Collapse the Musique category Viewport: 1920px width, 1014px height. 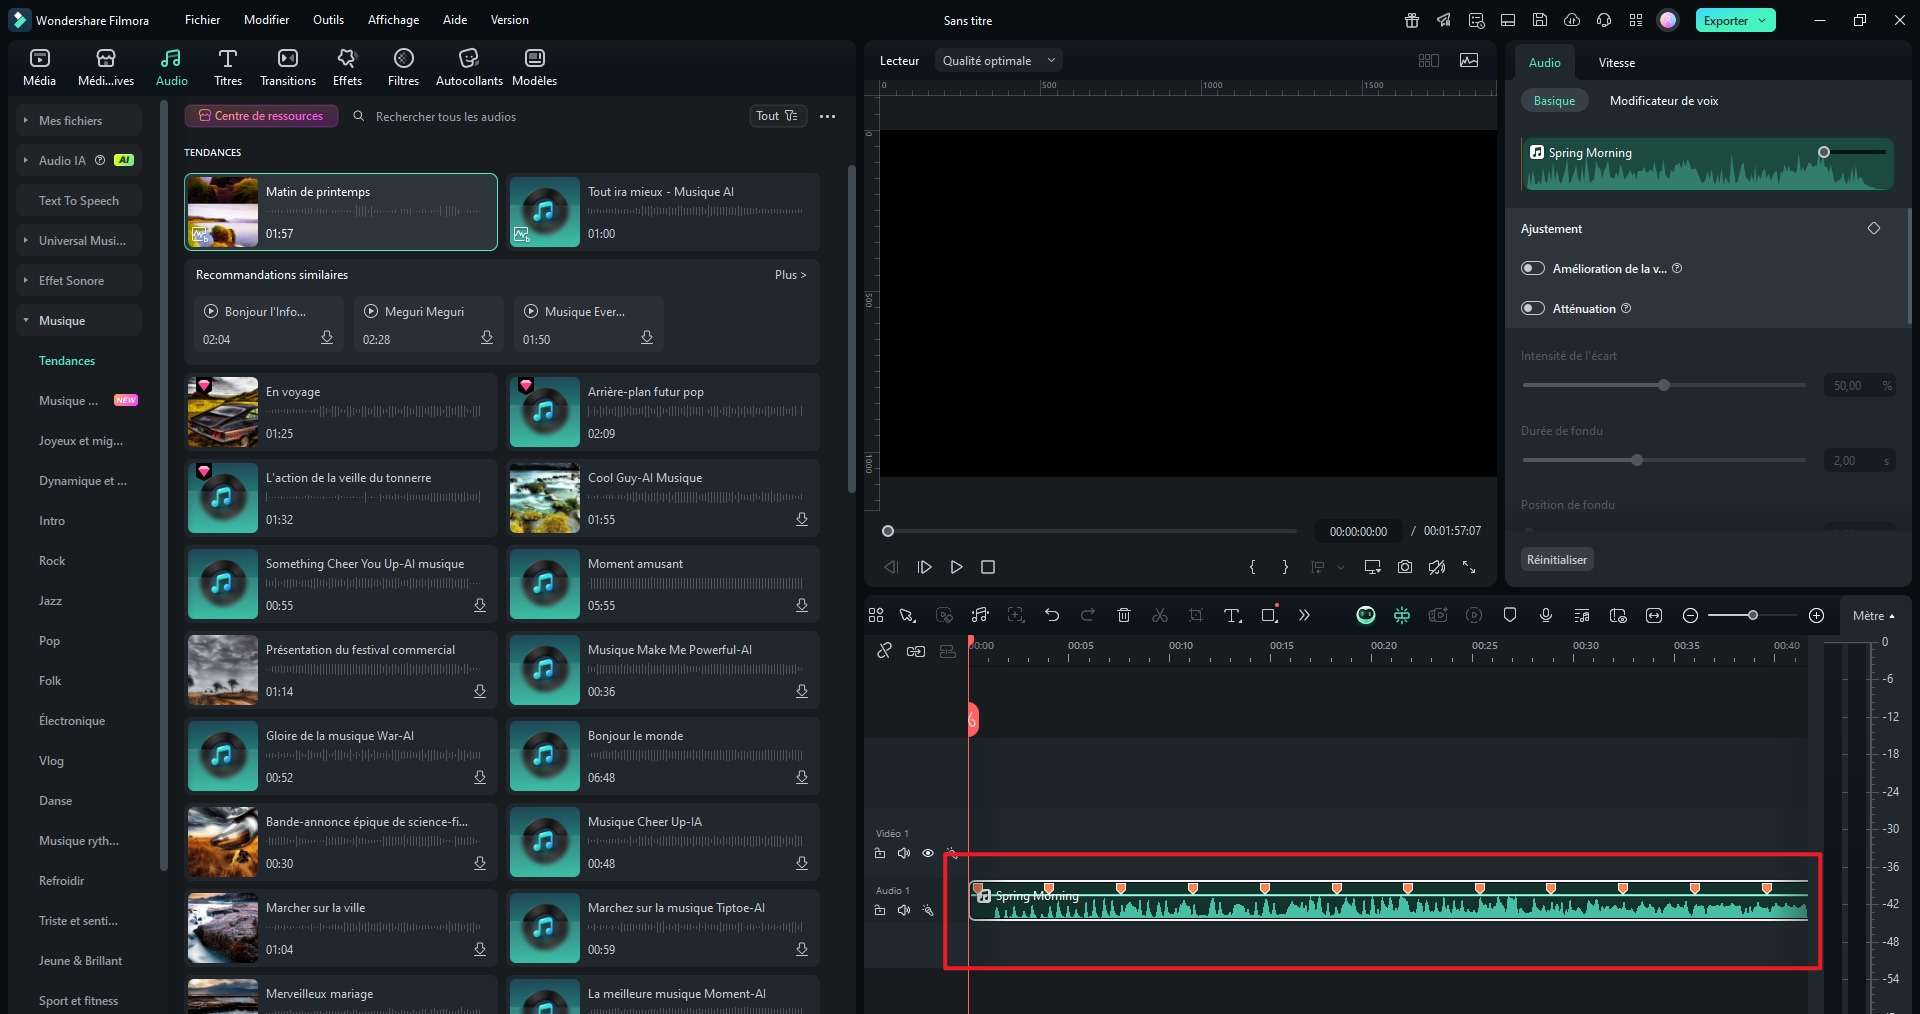[x=78, y=320]
